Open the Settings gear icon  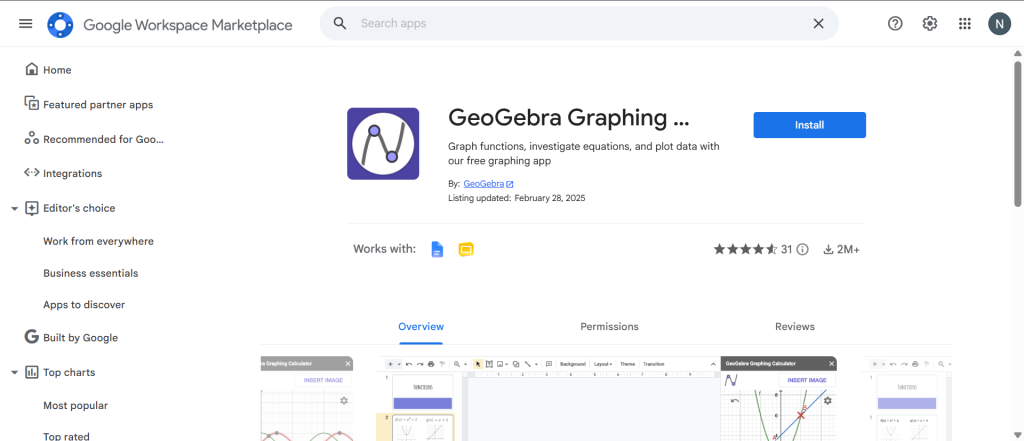[x=929, y=24]
